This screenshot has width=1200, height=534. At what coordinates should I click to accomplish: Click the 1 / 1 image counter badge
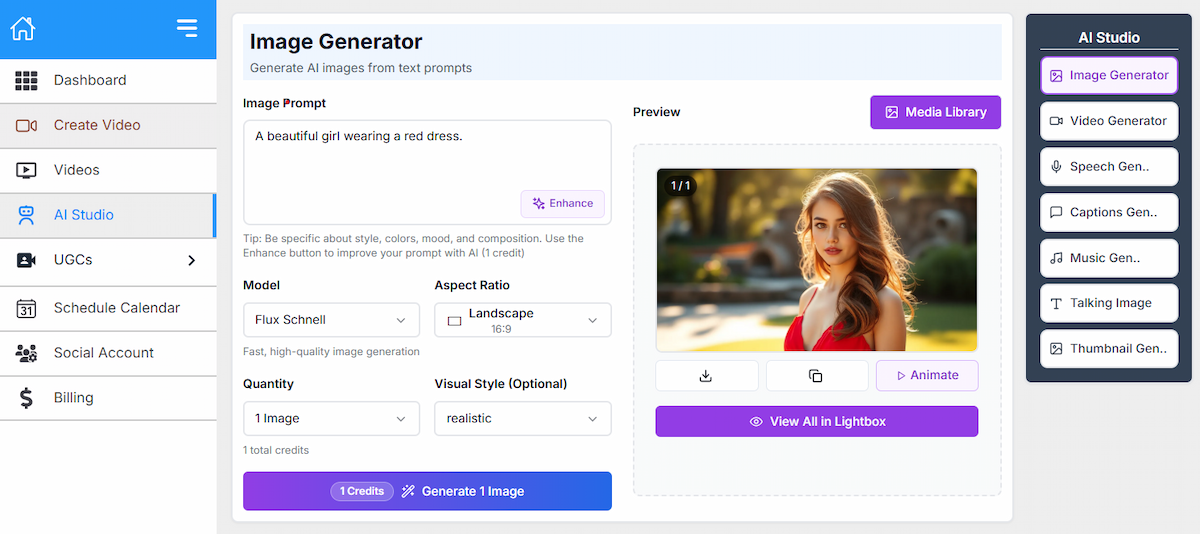680,185
